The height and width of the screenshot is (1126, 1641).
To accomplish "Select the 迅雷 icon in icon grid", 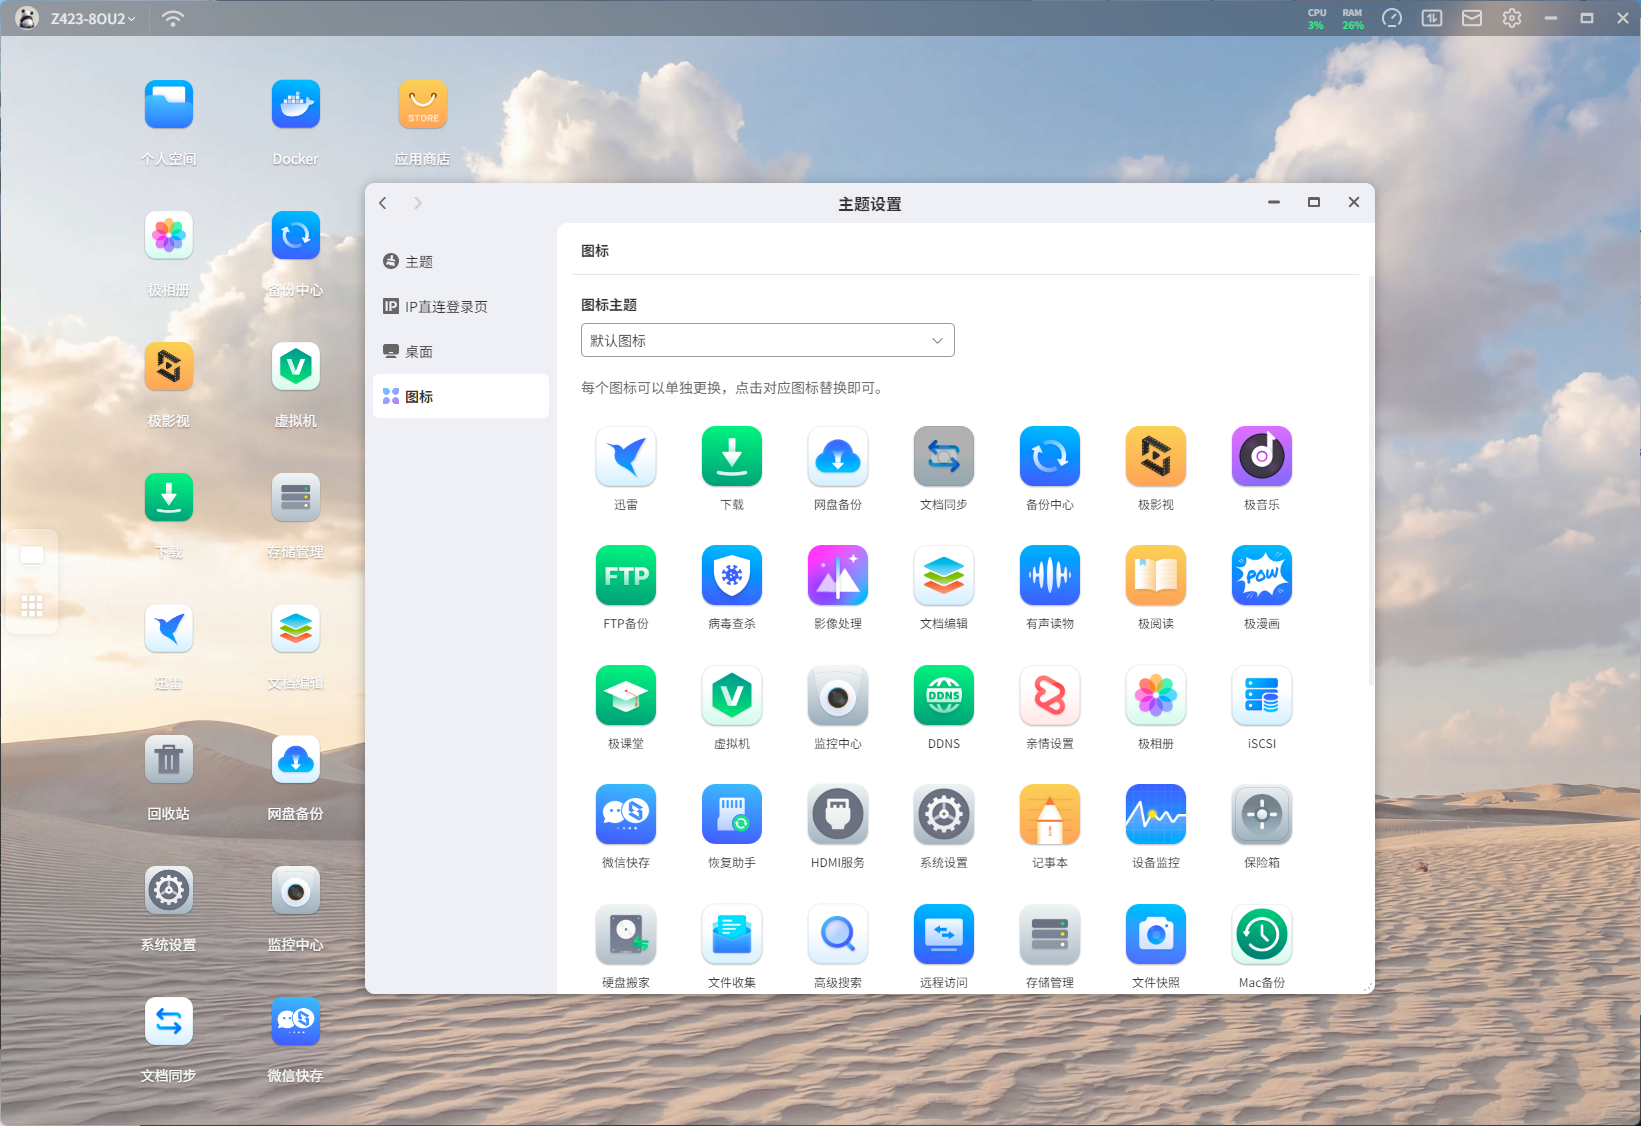I will pyautogui.click(x=626, y=456).
